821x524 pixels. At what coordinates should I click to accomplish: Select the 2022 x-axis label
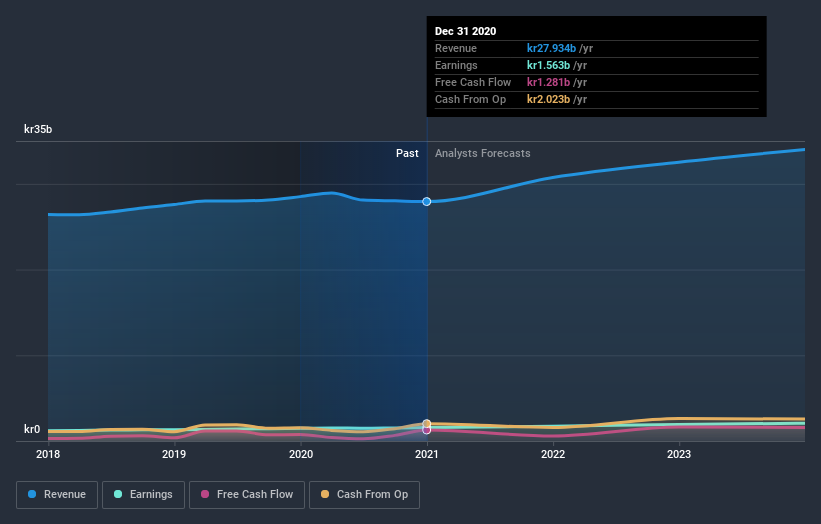pyautogui.click(x=553, y=454)
